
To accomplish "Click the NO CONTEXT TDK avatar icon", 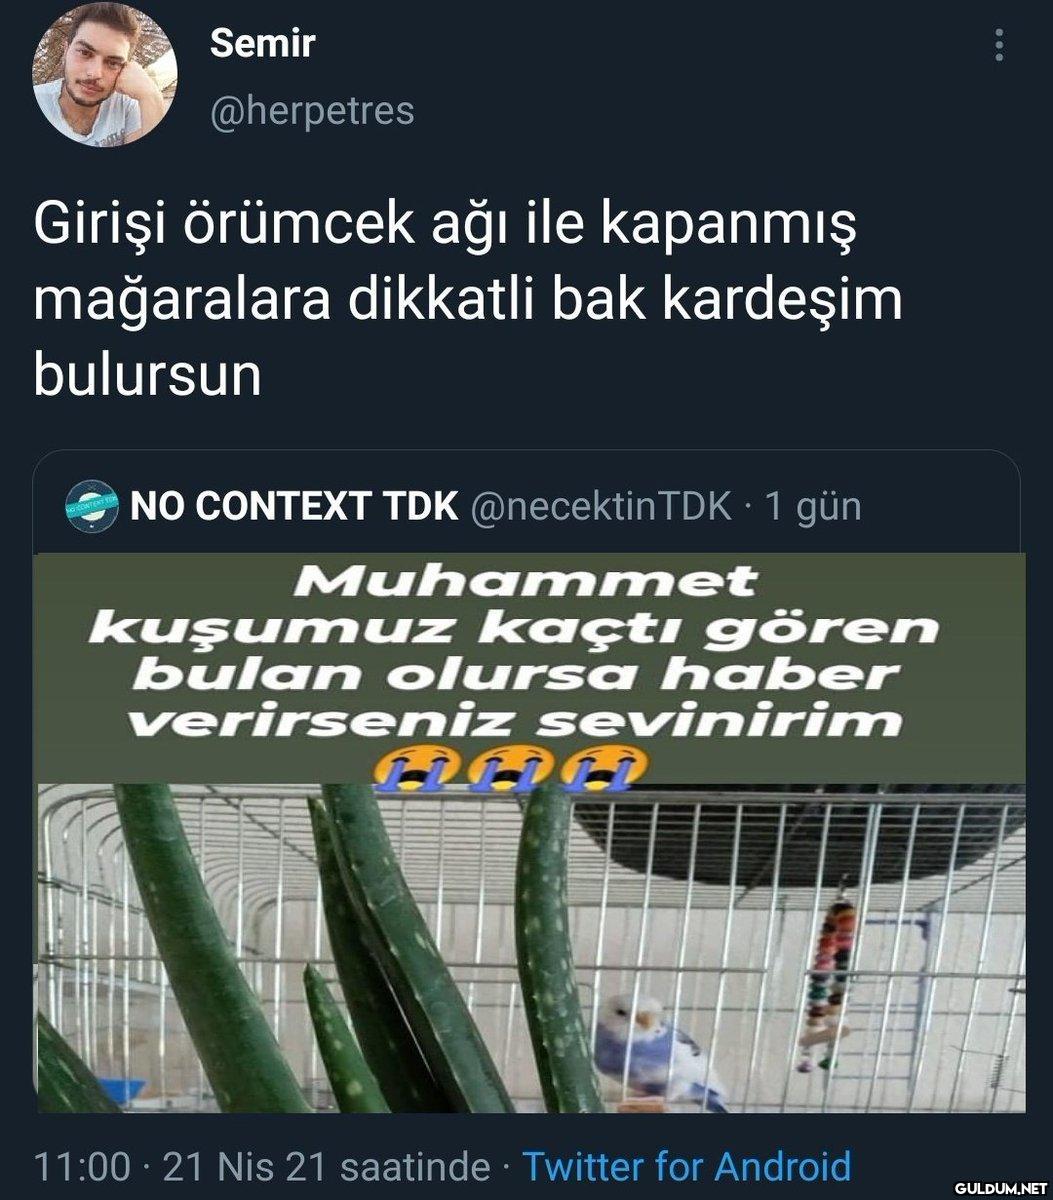I will point(91,506).
